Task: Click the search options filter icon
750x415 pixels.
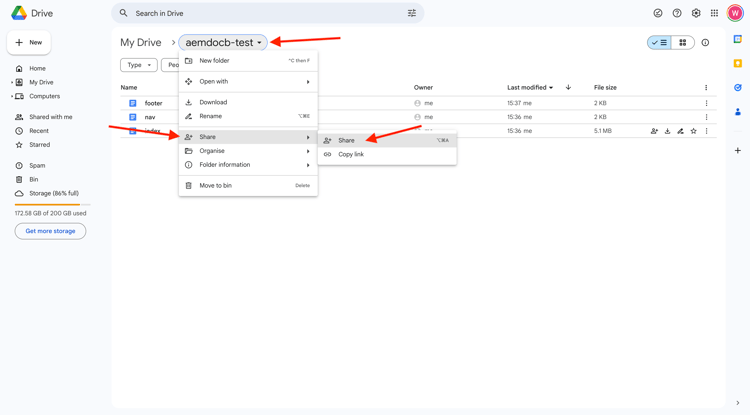Action: 412,13
